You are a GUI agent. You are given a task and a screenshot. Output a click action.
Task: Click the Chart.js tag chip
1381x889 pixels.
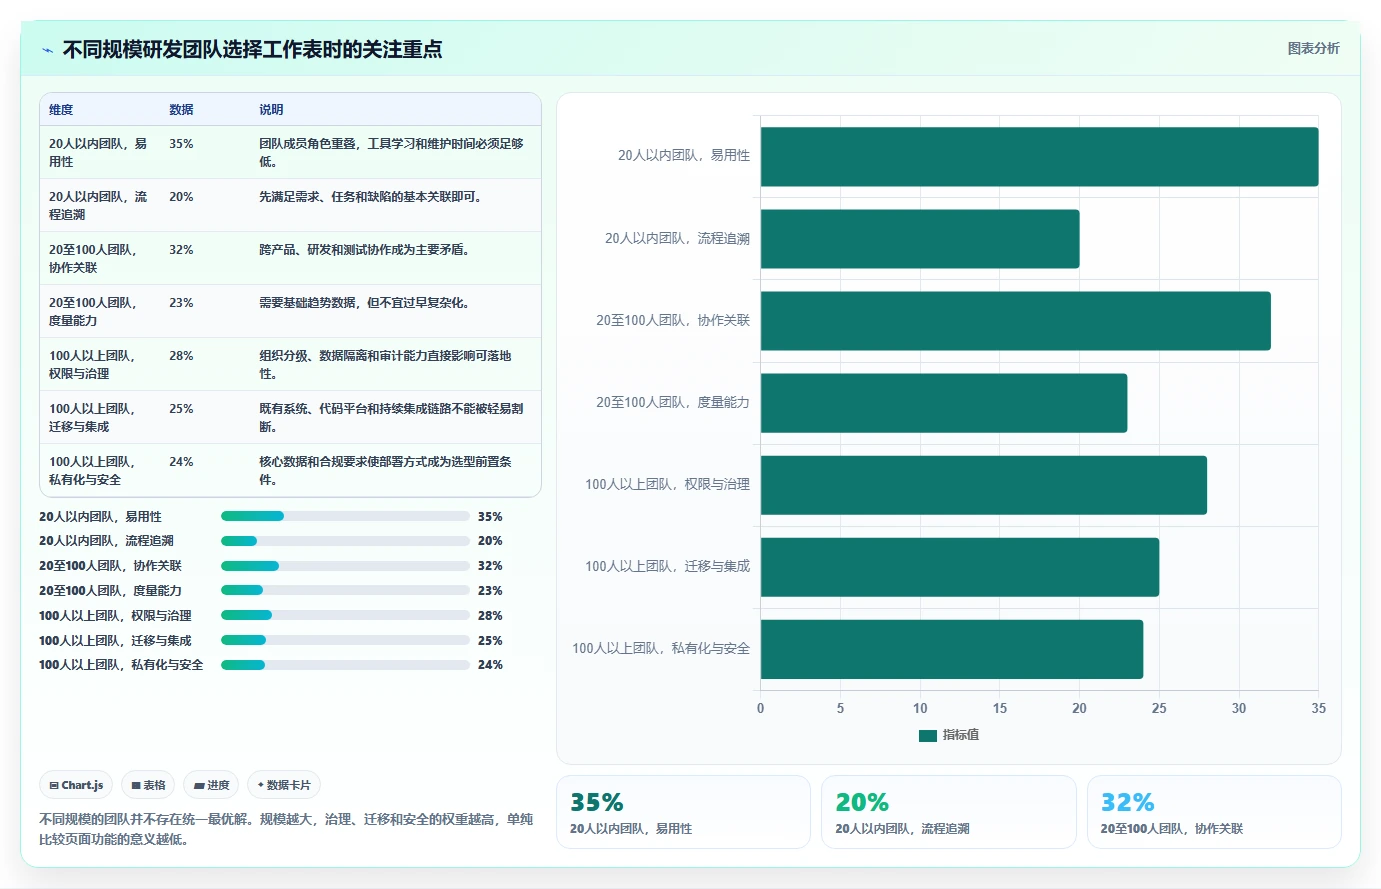click(x=76, y=785)
